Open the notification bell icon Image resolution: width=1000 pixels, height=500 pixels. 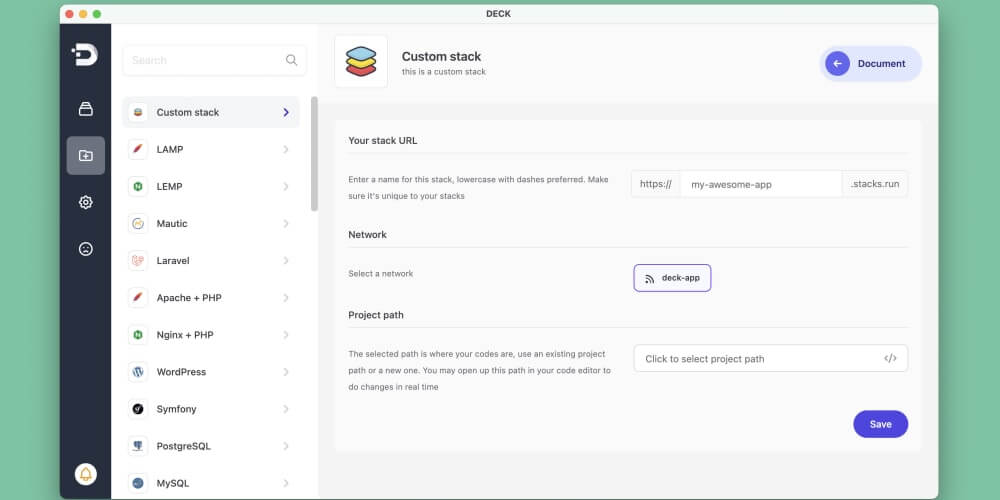pyautogui.click(x=85, y=474)
